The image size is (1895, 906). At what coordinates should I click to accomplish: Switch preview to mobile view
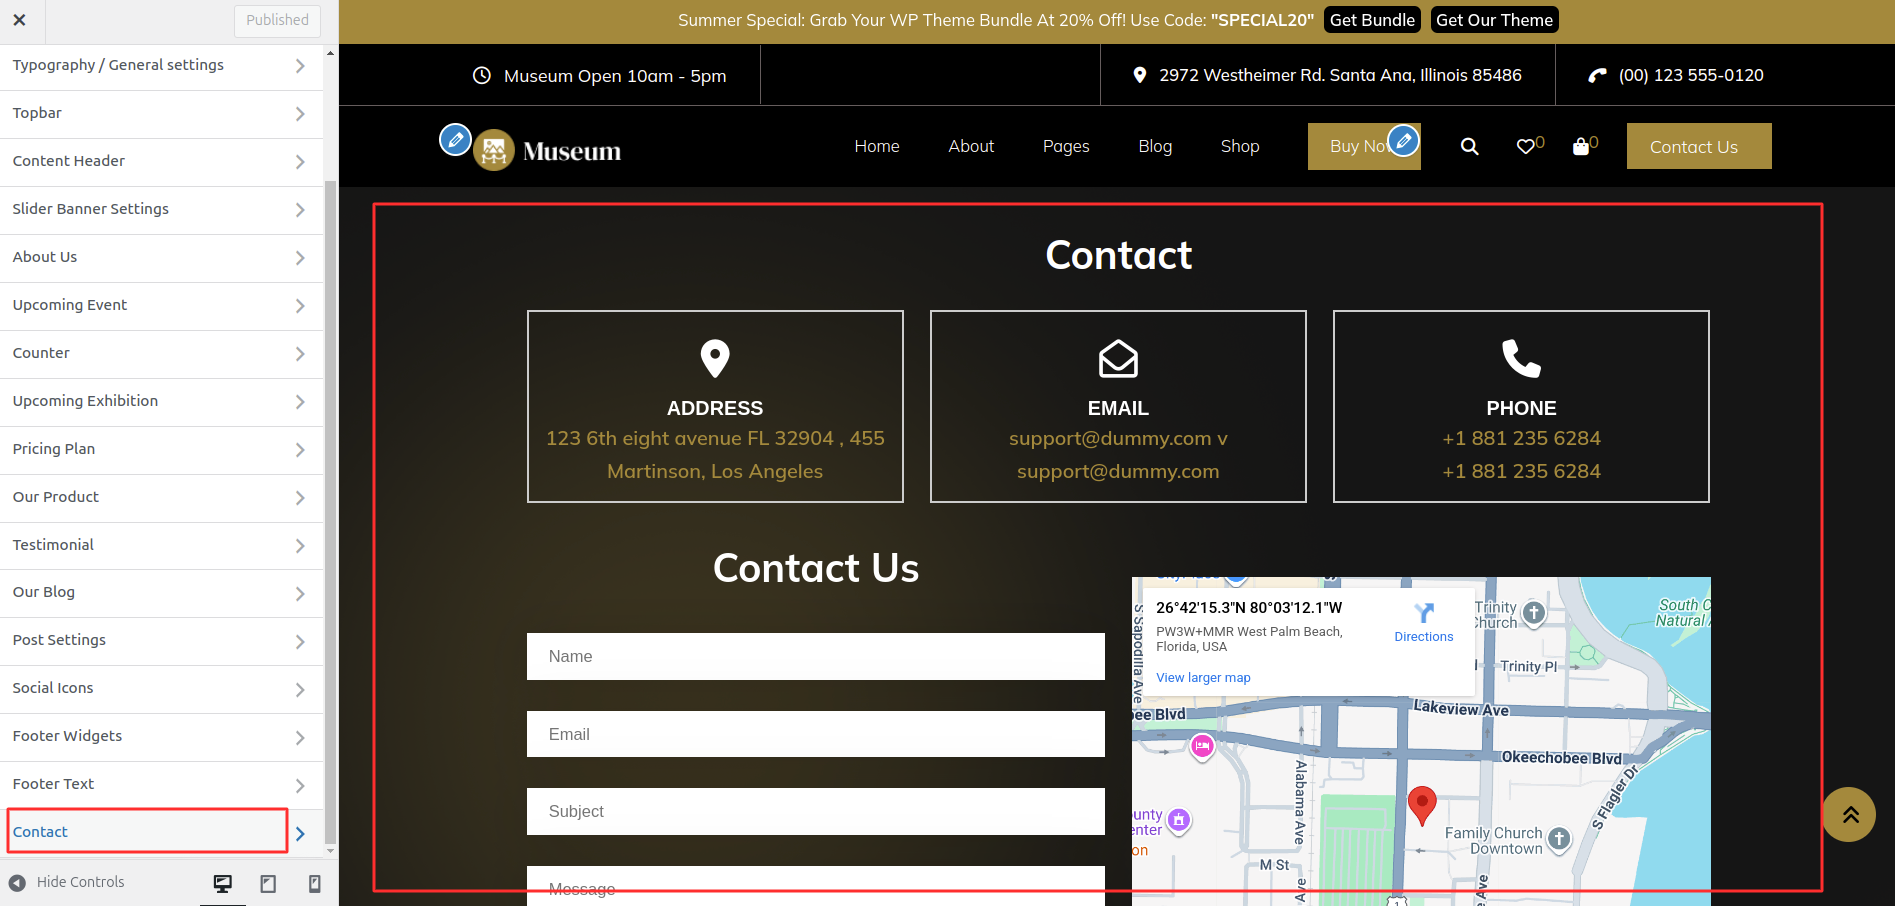pos(314,882)
